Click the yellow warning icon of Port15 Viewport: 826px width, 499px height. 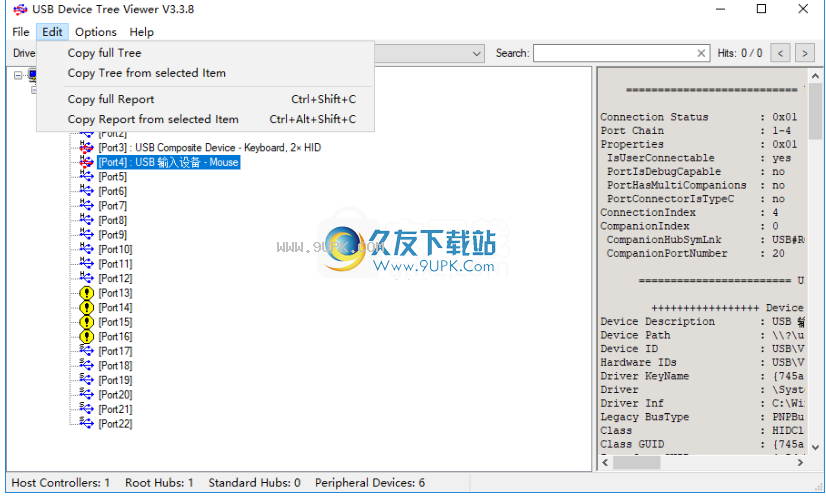pyautogui.click(x=86, y=322)
